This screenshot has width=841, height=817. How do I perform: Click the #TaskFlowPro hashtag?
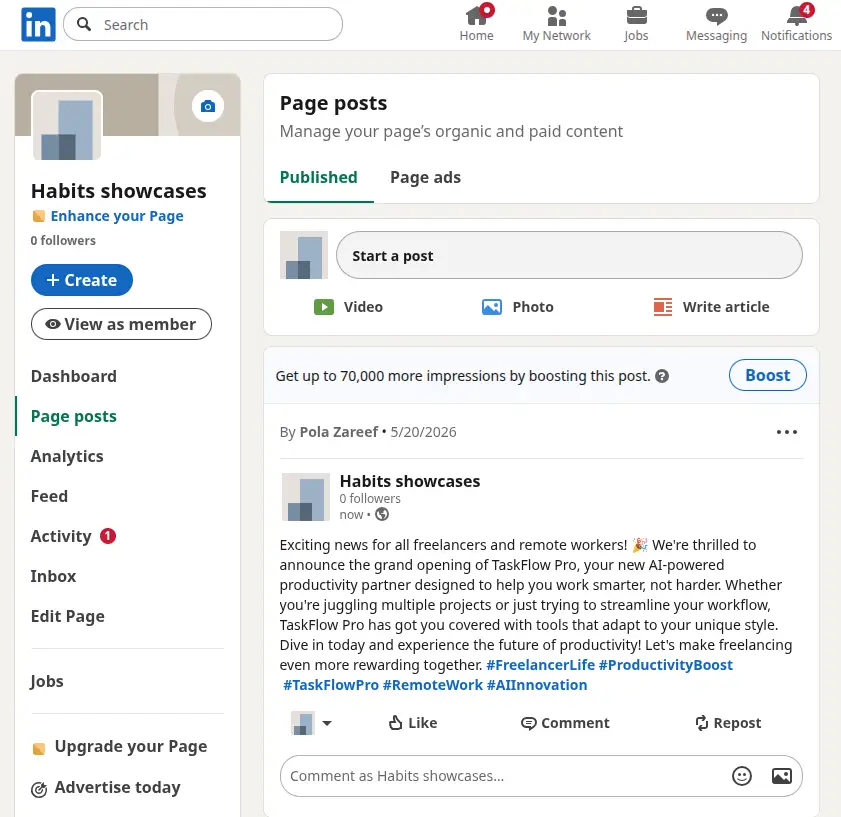(331, 685)
